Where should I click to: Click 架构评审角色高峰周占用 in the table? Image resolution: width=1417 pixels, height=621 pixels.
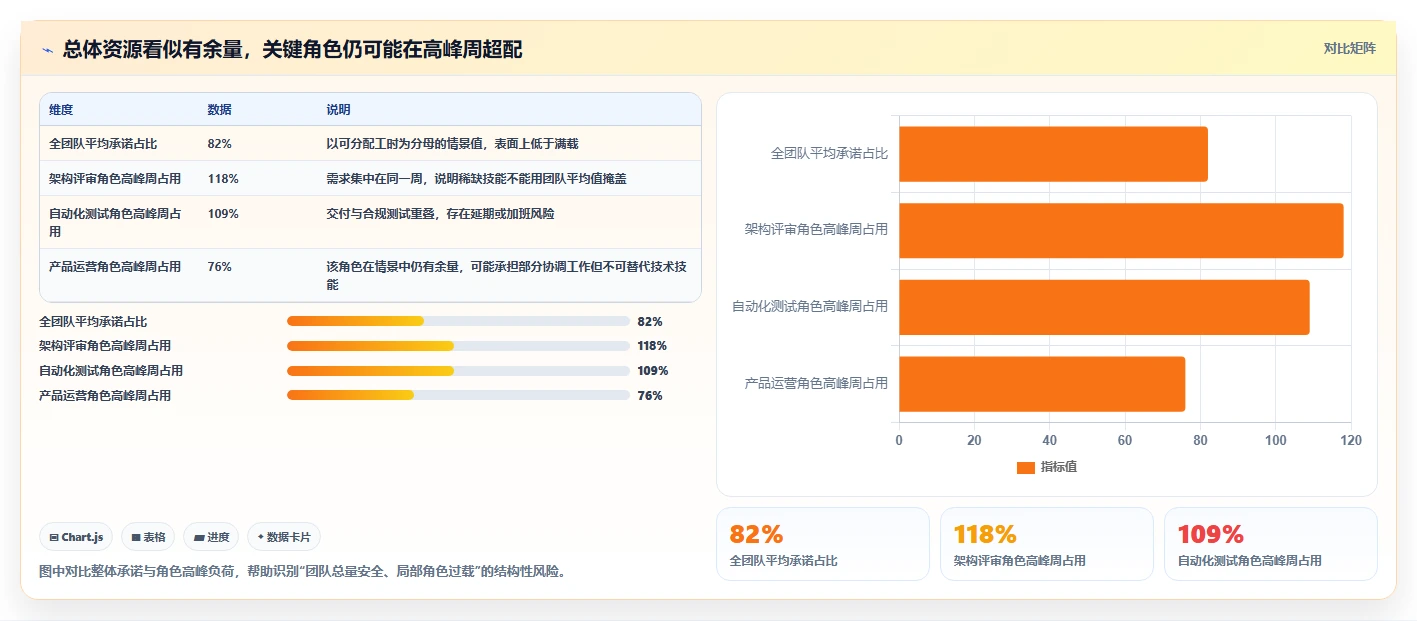115,179
